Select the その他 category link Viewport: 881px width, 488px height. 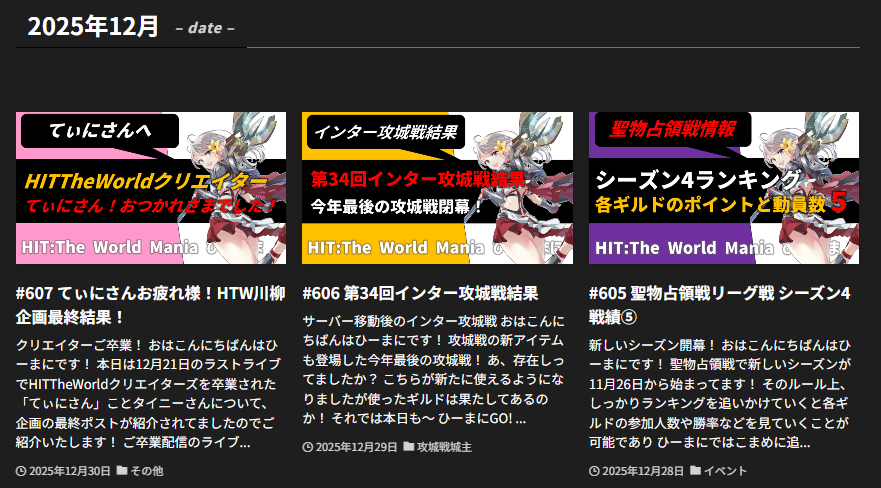[146, 470]
